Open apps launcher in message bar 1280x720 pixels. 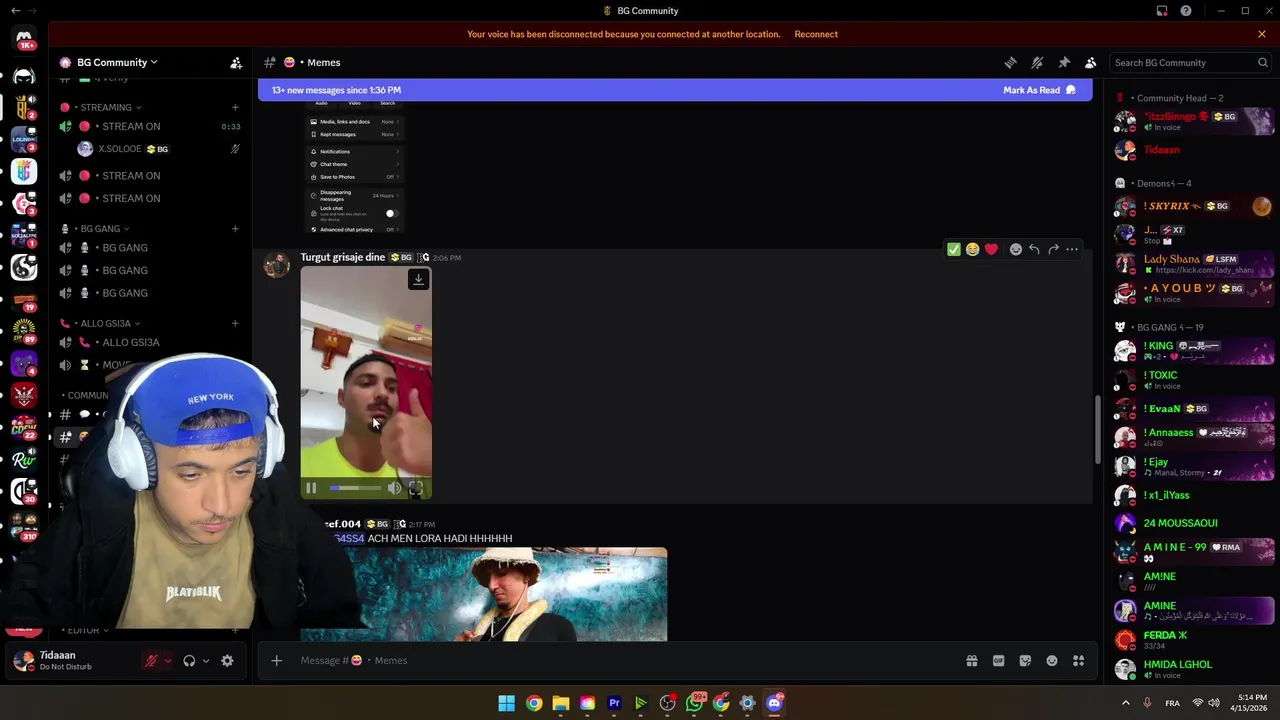[1079, 661]
